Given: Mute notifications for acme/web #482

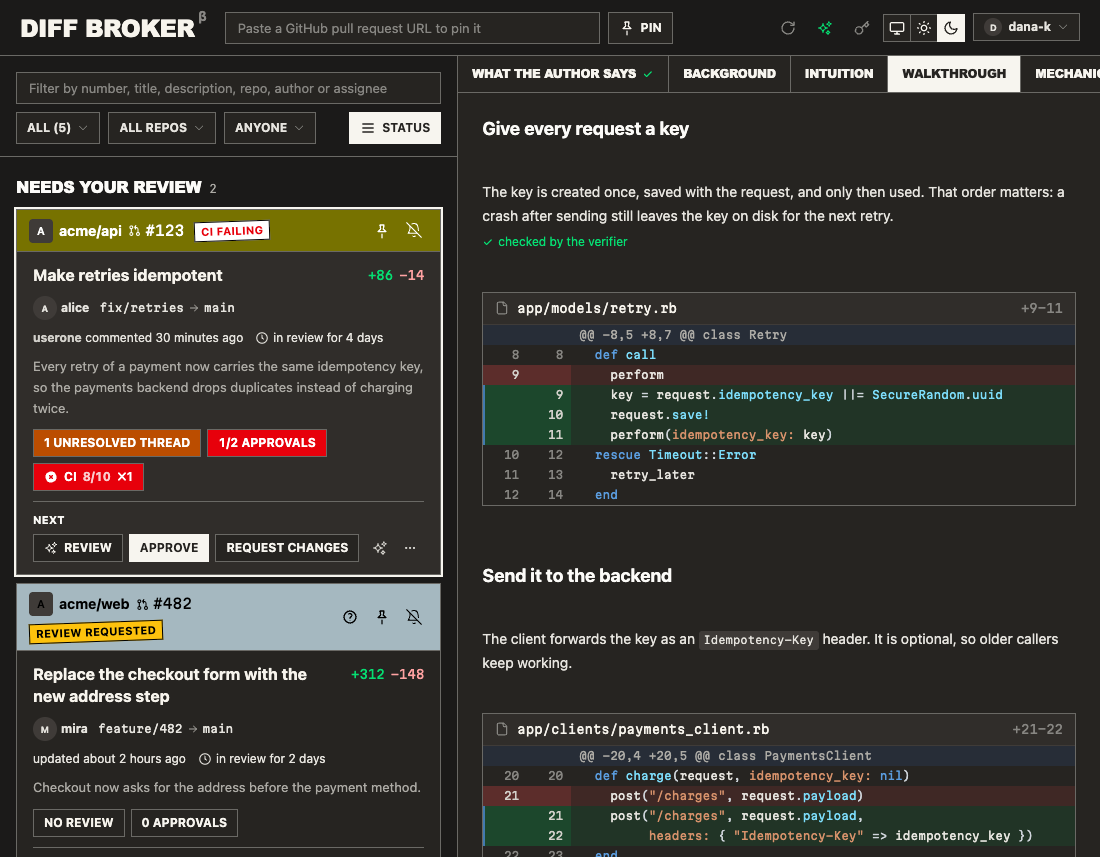Looking at the screenshot, I should coord(414,616).
